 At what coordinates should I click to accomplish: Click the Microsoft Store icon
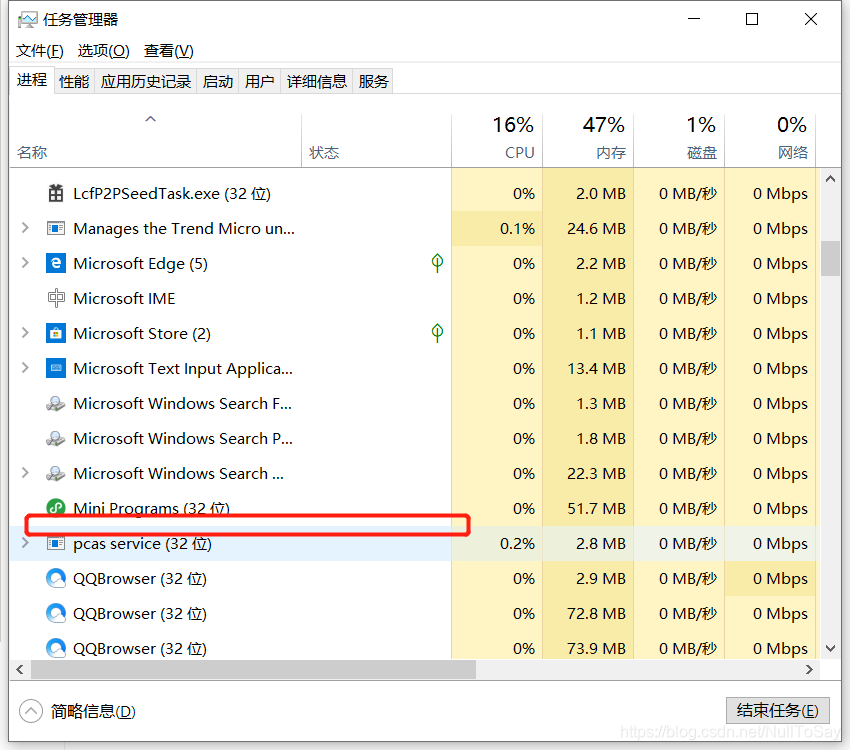pos(56,333)
